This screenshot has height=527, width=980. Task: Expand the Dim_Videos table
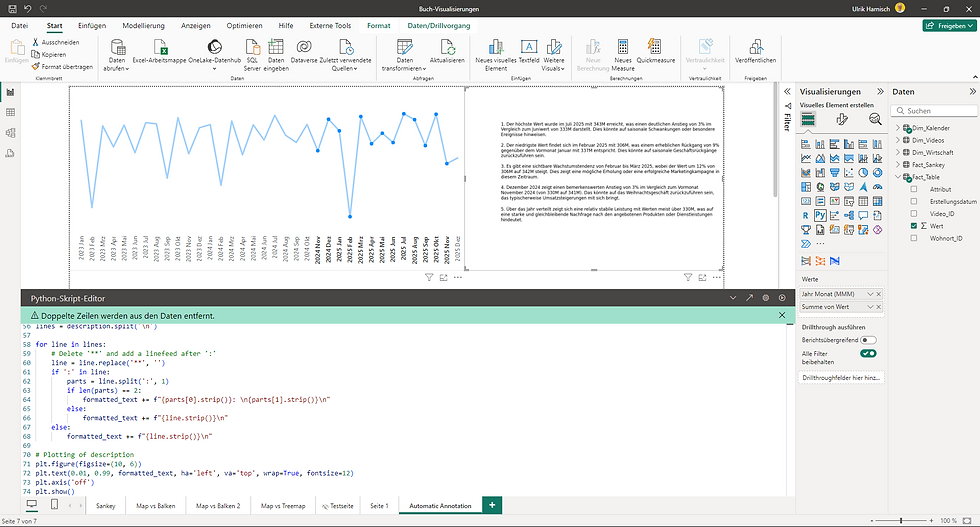[898, 140]
